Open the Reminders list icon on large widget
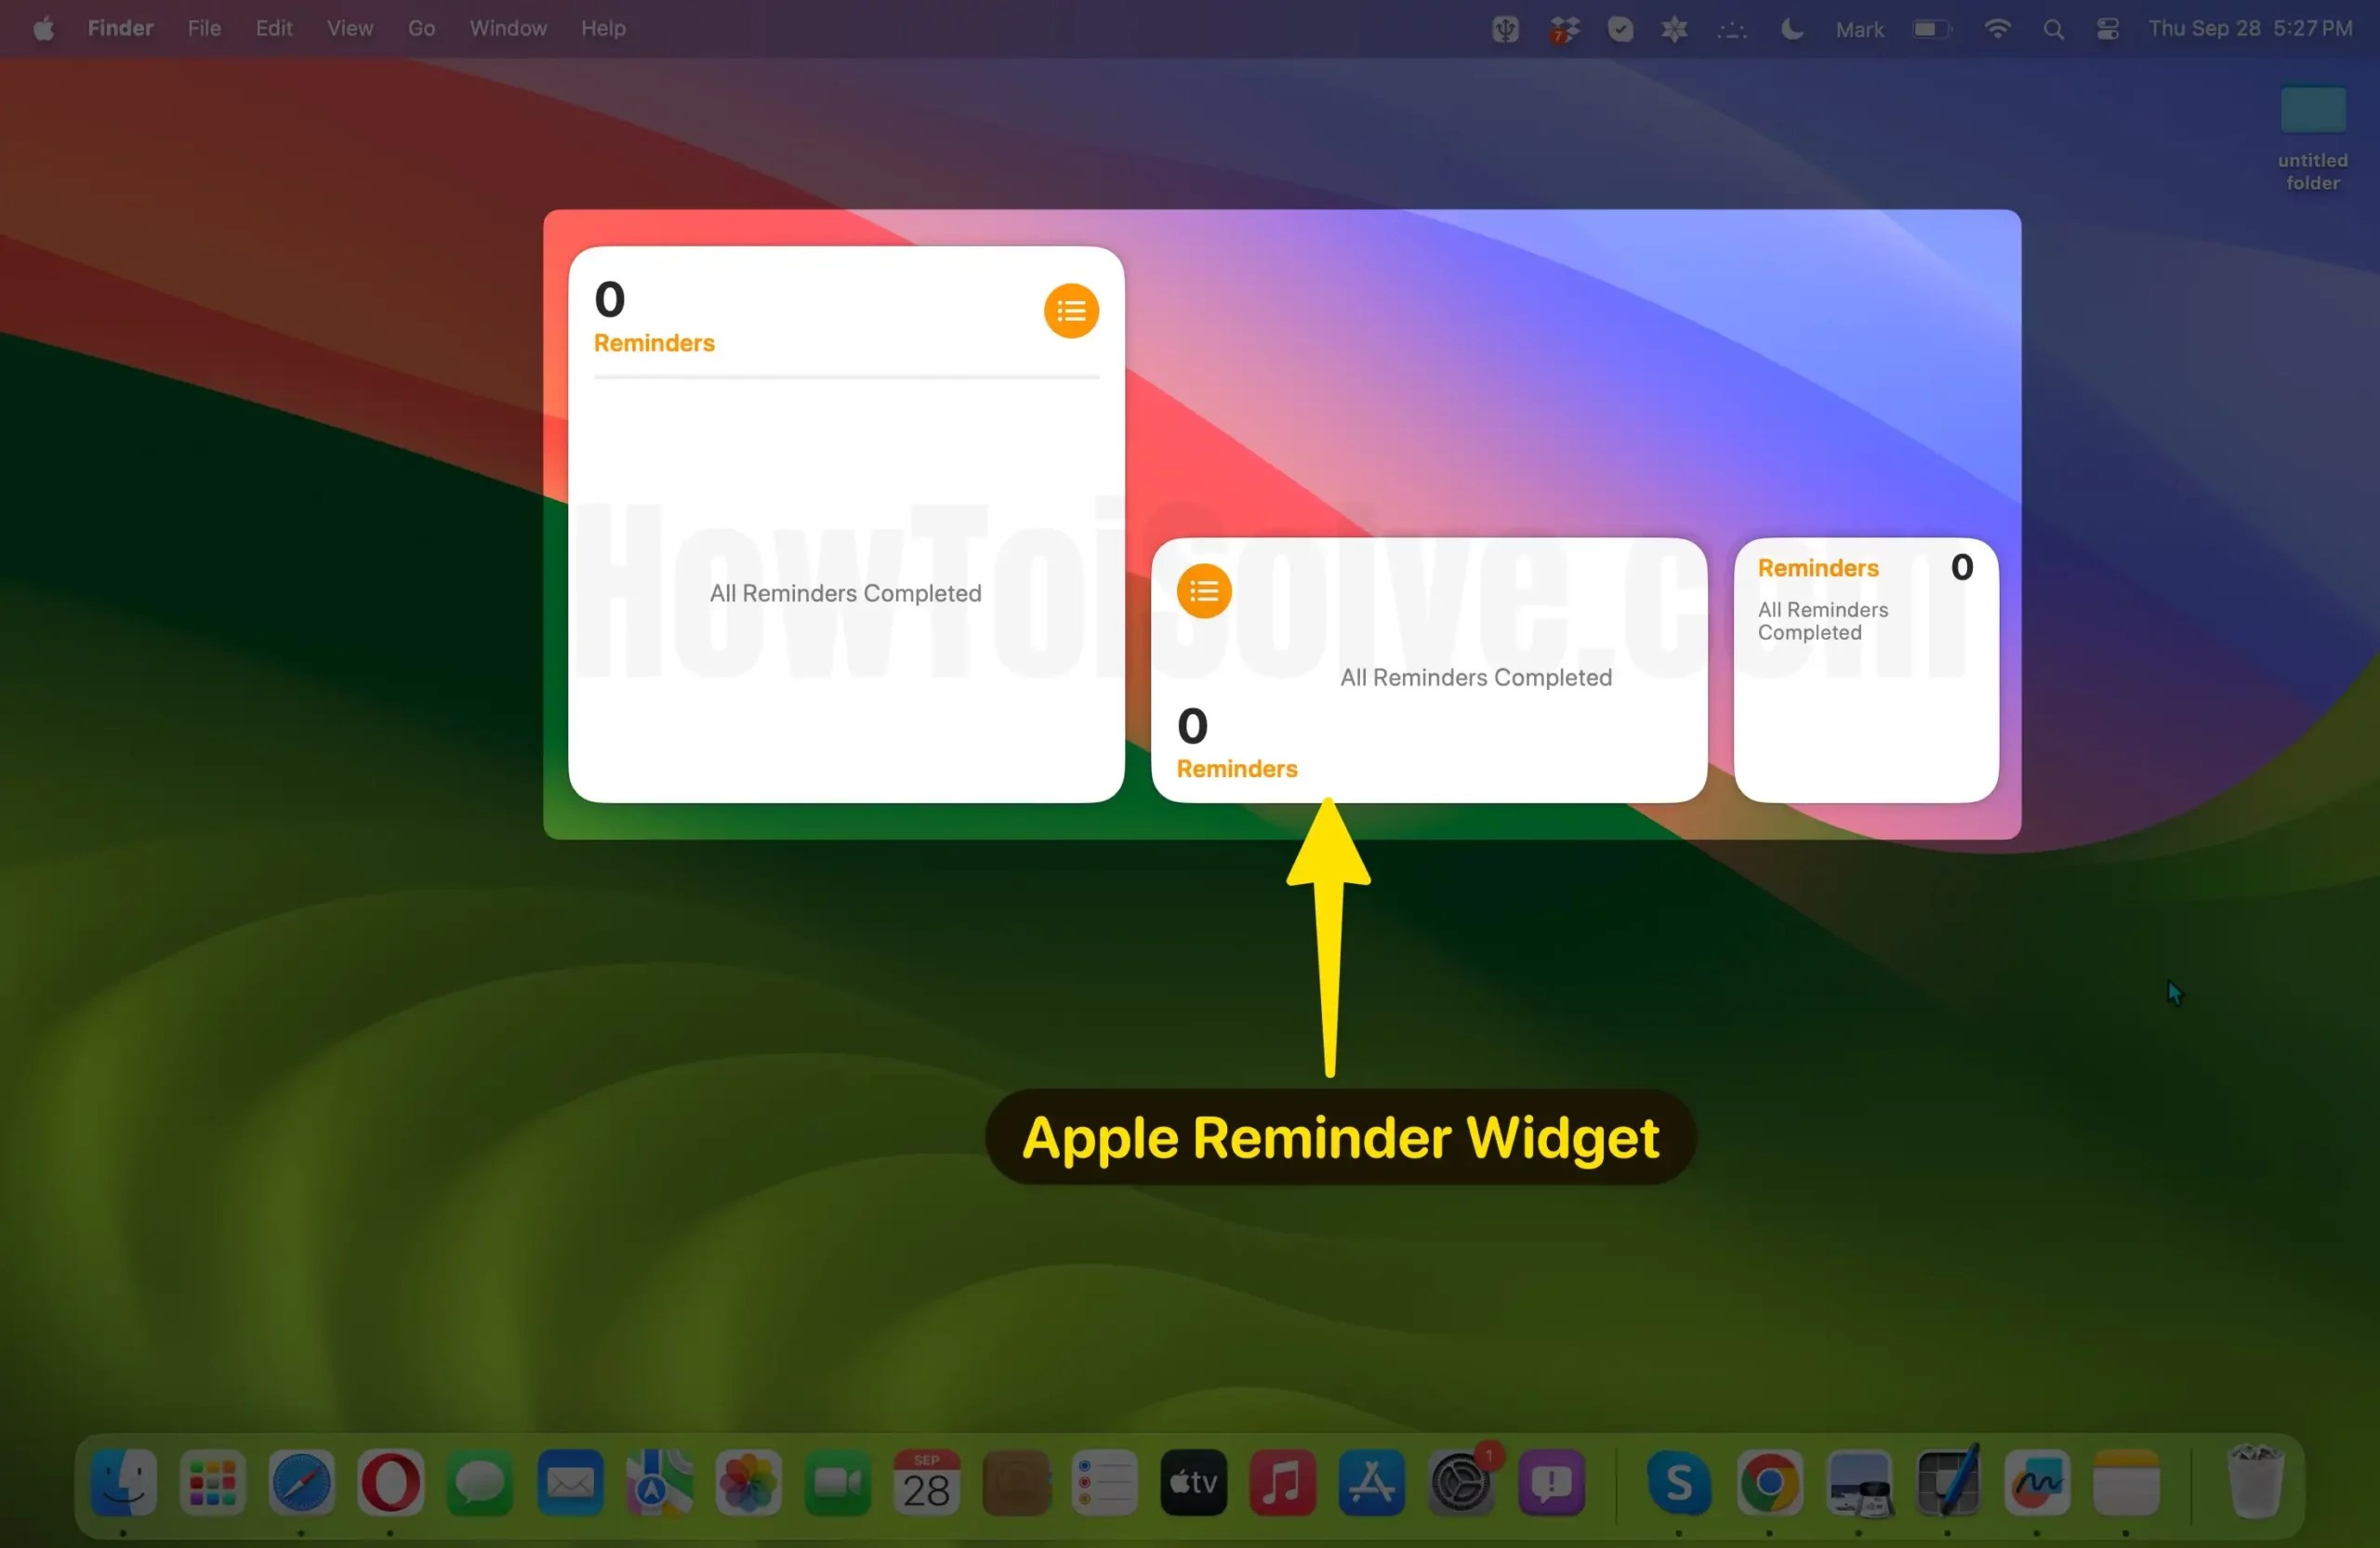The width and height of the screenshot is (2380, 1548). pyautogui.click(x=1071, y=310)
